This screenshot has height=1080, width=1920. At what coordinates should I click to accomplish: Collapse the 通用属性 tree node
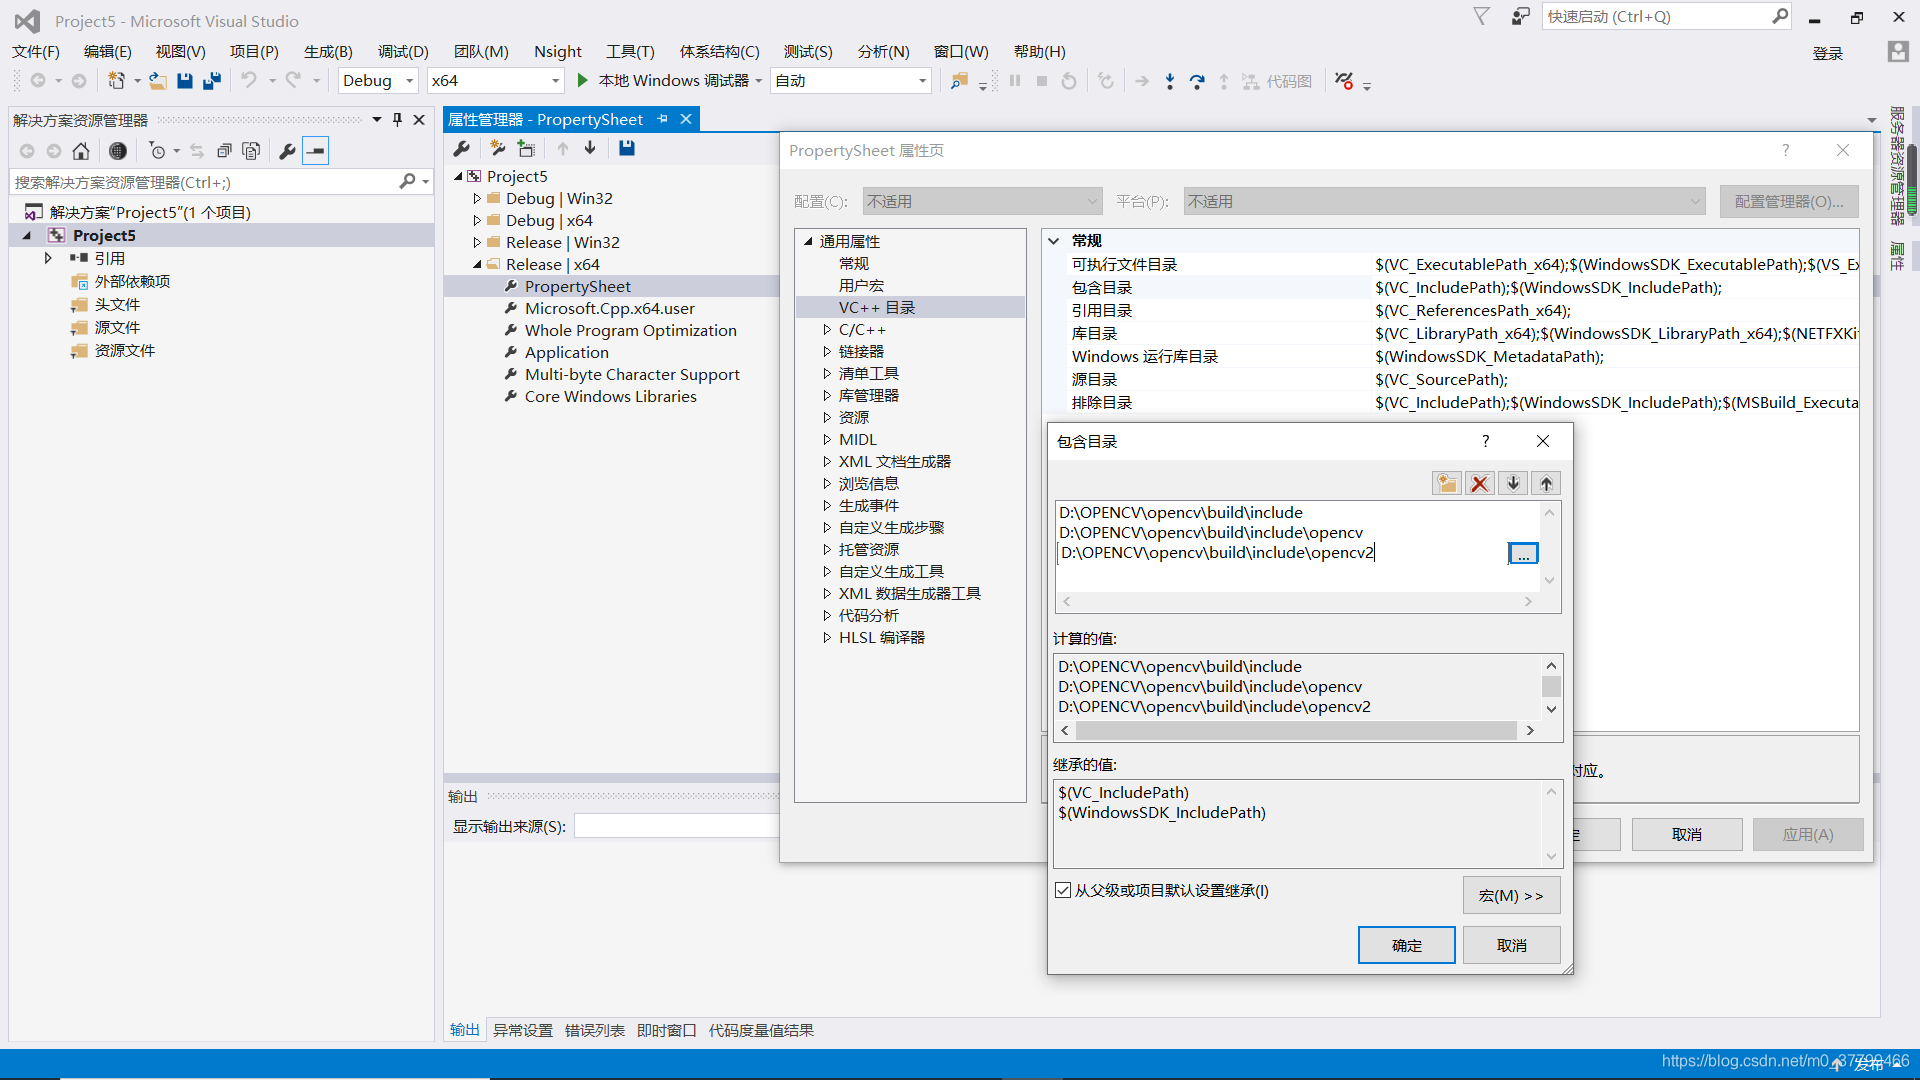(x=808, y=242)
